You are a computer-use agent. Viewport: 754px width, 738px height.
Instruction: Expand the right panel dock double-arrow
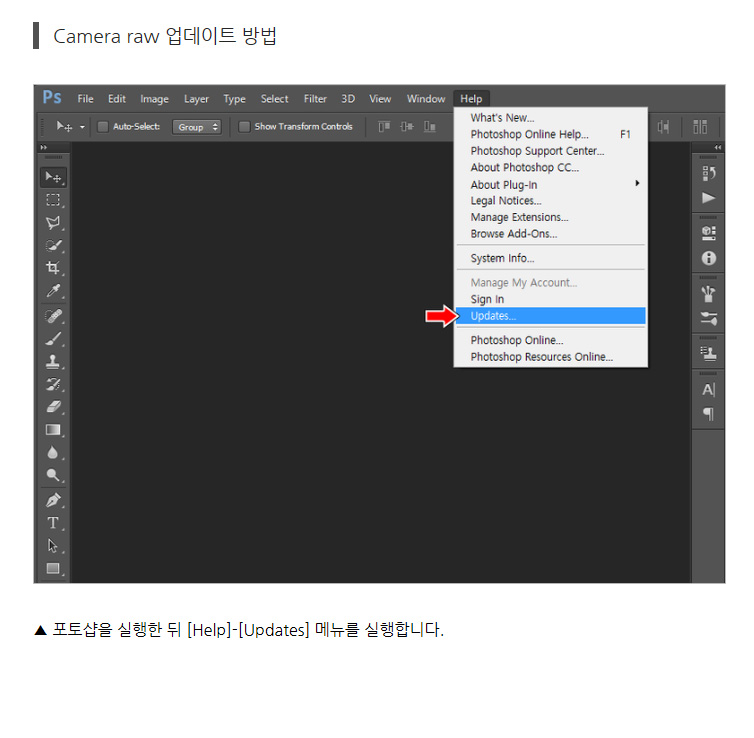pyautogui.click(x=718, y=147)
